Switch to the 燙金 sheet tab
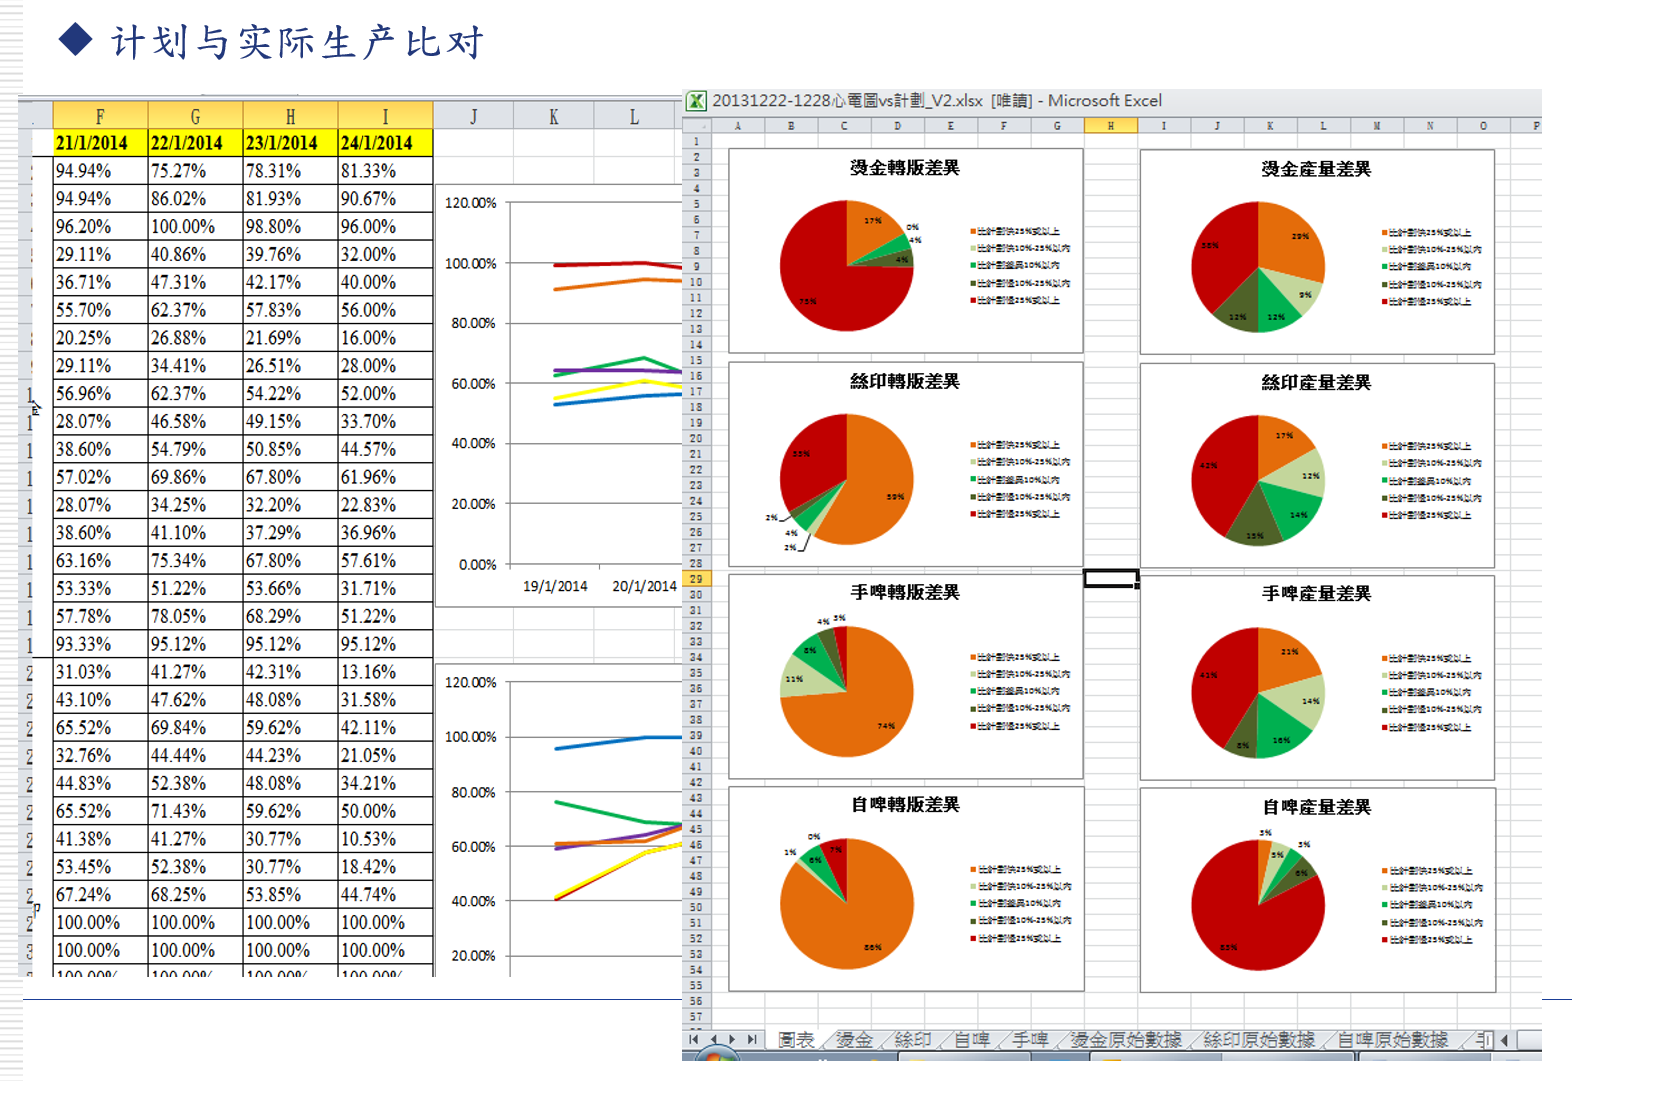Viewport: 1679px width, 1099px height. (x=854, y=1040)
